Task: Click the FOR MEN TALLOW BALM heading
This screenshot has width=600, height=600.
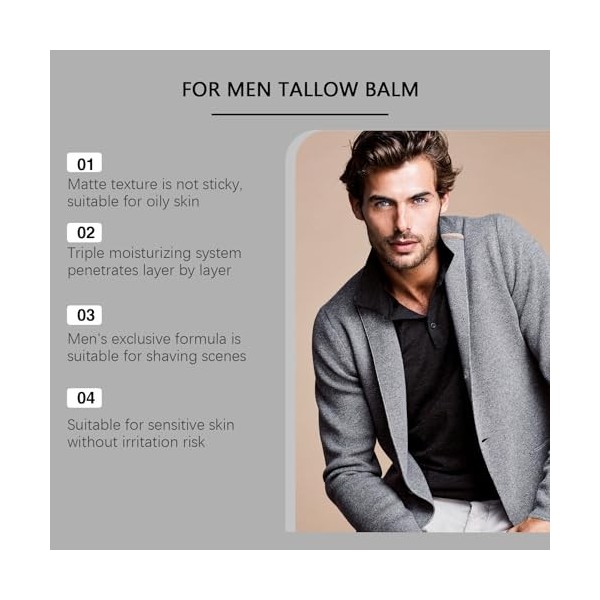Action: [300, 89]
